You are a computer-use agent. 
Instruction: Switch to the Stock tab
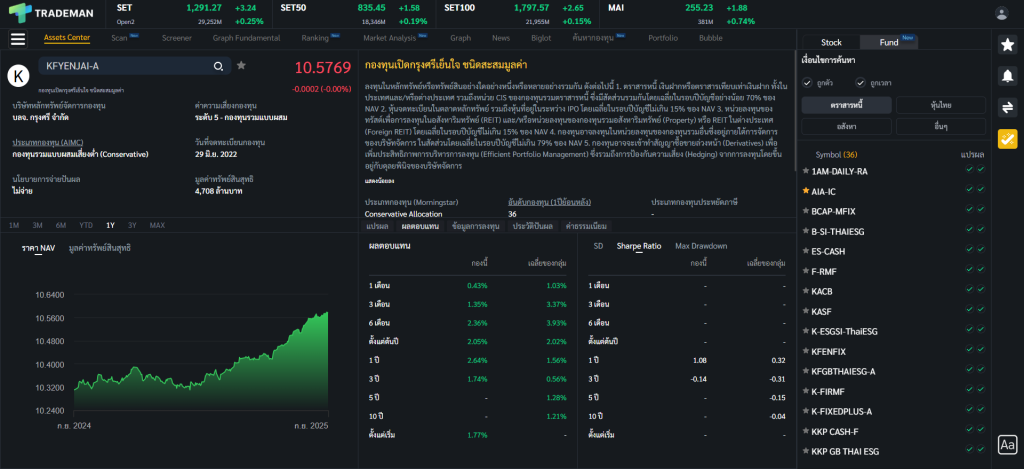click(831, 42)
